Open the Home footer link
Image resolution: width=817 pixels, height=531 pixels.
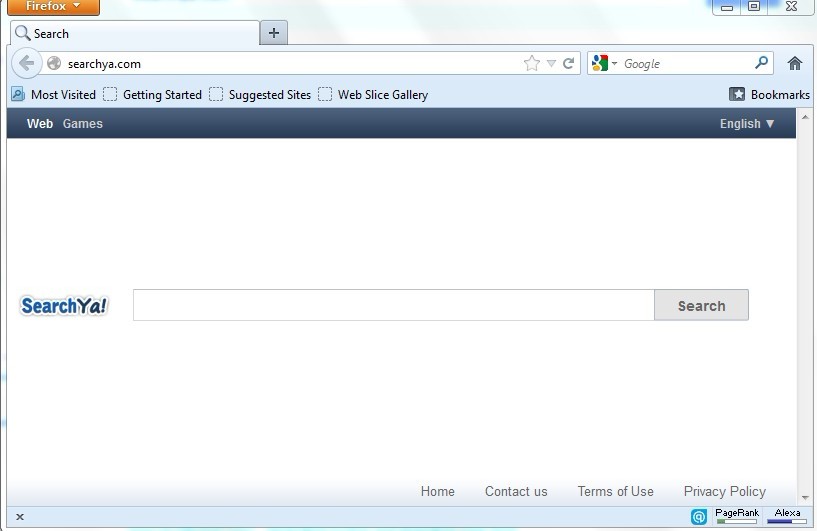[438, 491]
